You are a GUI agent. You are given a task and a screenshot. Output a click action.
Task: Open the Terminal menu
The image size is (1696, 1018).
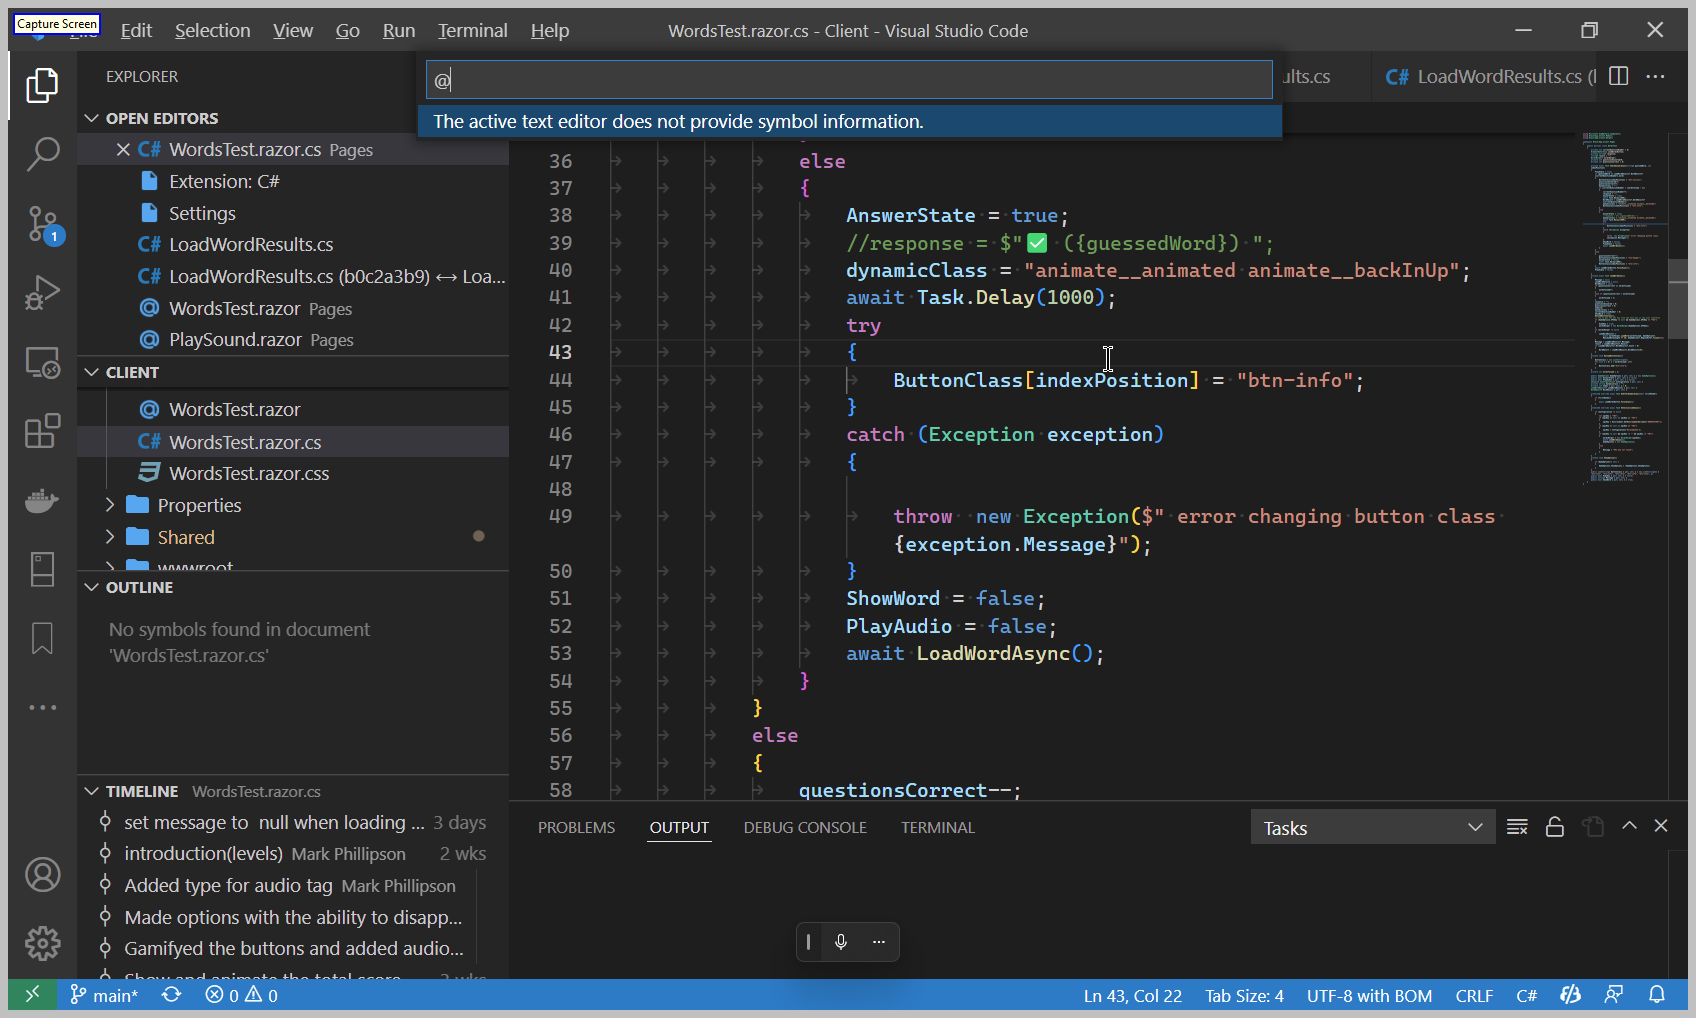472,30
